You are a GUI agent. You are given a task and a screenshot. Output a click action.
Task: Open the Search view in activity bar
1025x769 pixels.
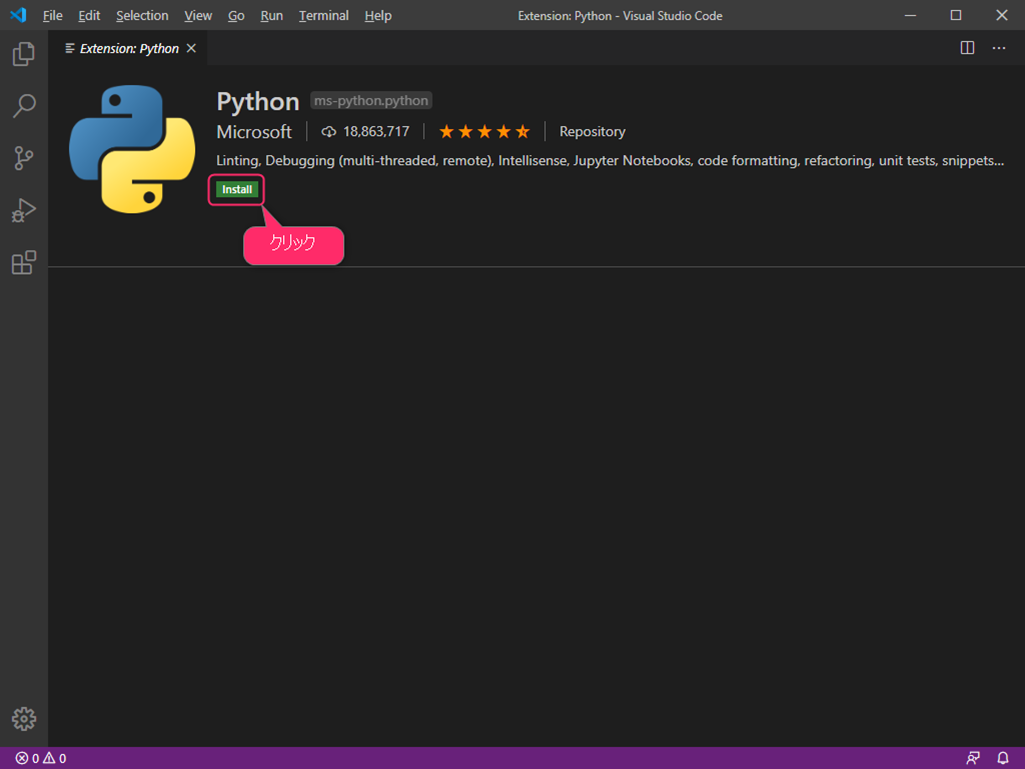coord(24,106)
